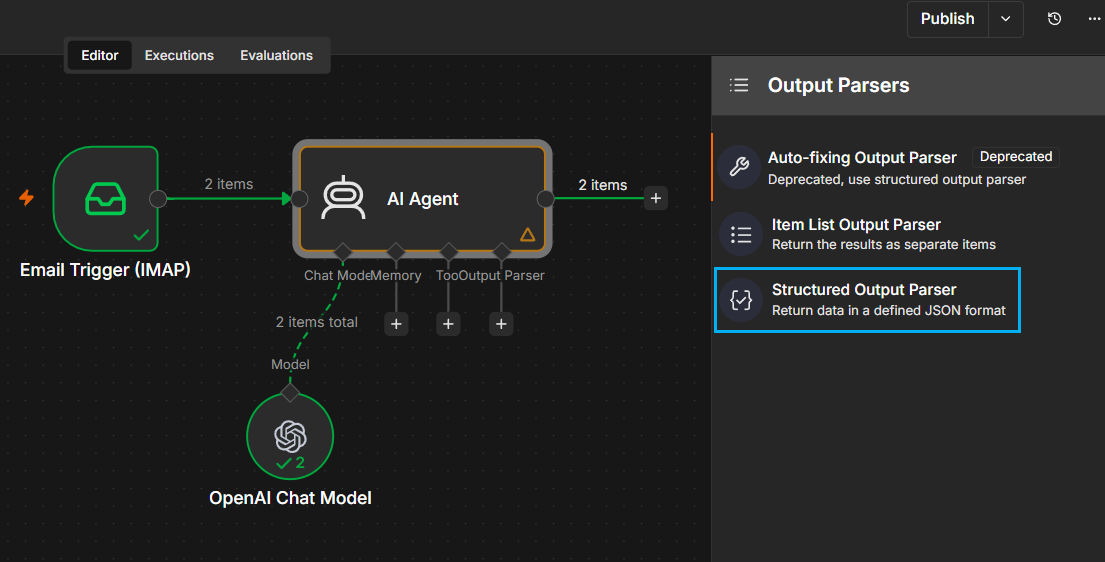Switch to the Evaluations tab
Screen dimensions: 1105x562
tap(276, 55)
